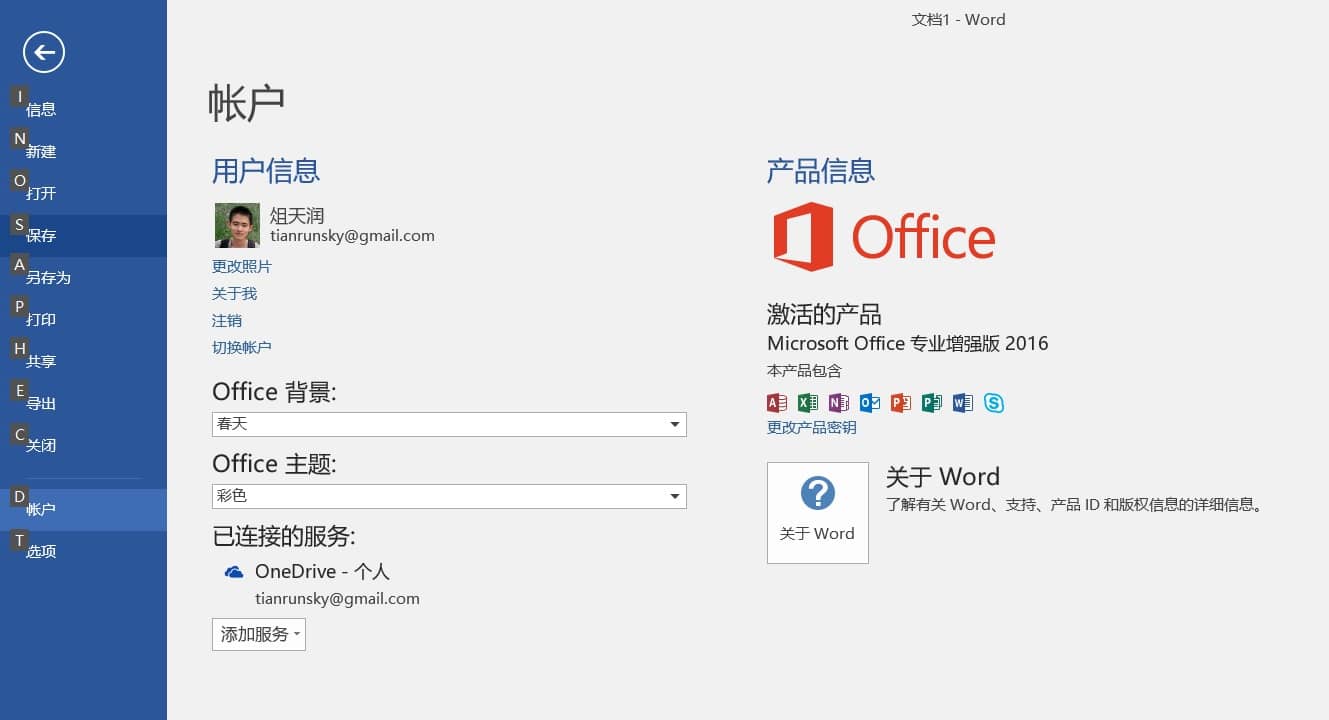This screenshot has width=1329, height=720.
Task: Click the Access app icon
Action: (776, 402)
